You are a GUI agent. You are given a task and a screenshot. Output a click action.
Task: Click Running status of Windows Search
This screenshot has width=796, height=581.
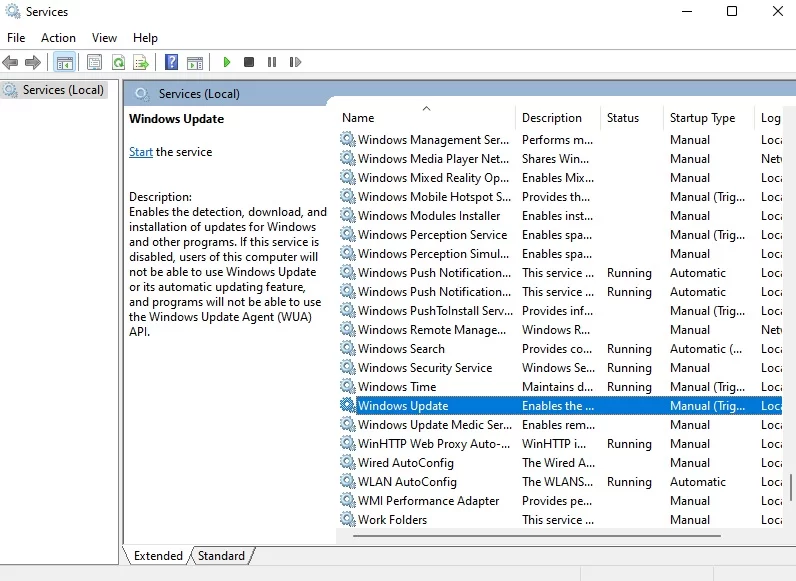[629, 349]
